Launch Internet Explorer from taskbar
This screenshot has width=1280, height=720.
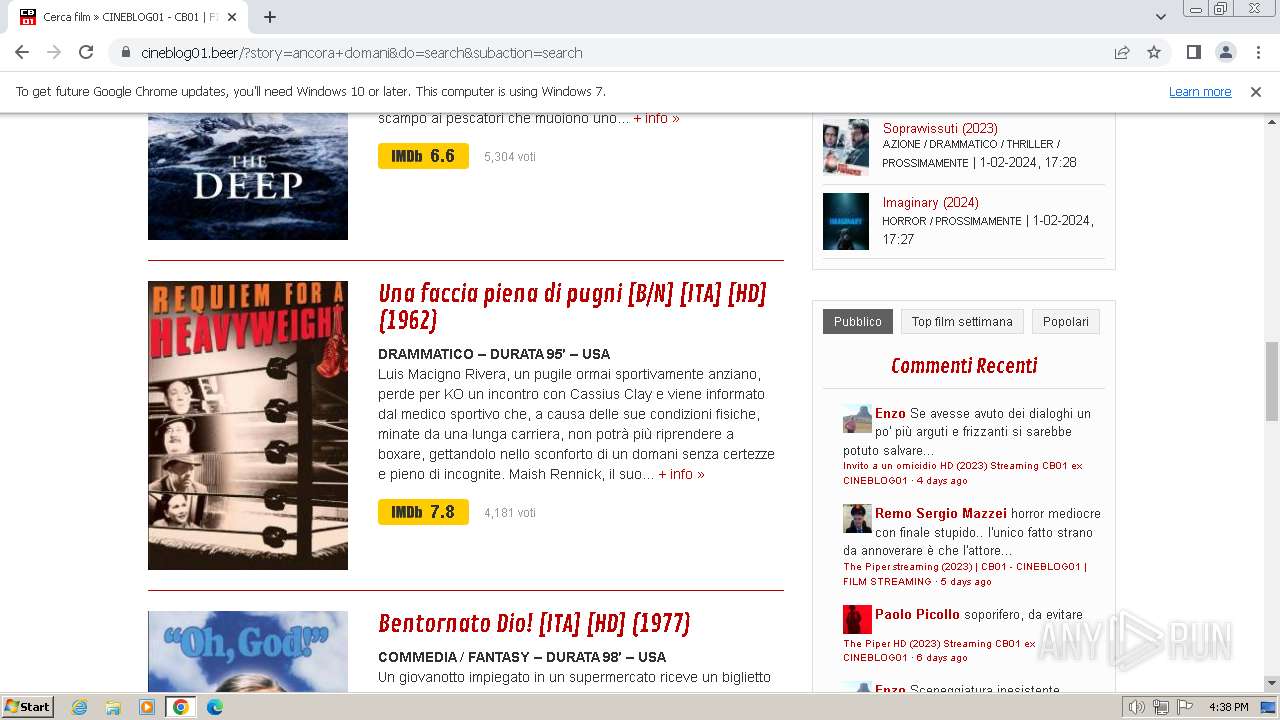(x=79, y=707)
